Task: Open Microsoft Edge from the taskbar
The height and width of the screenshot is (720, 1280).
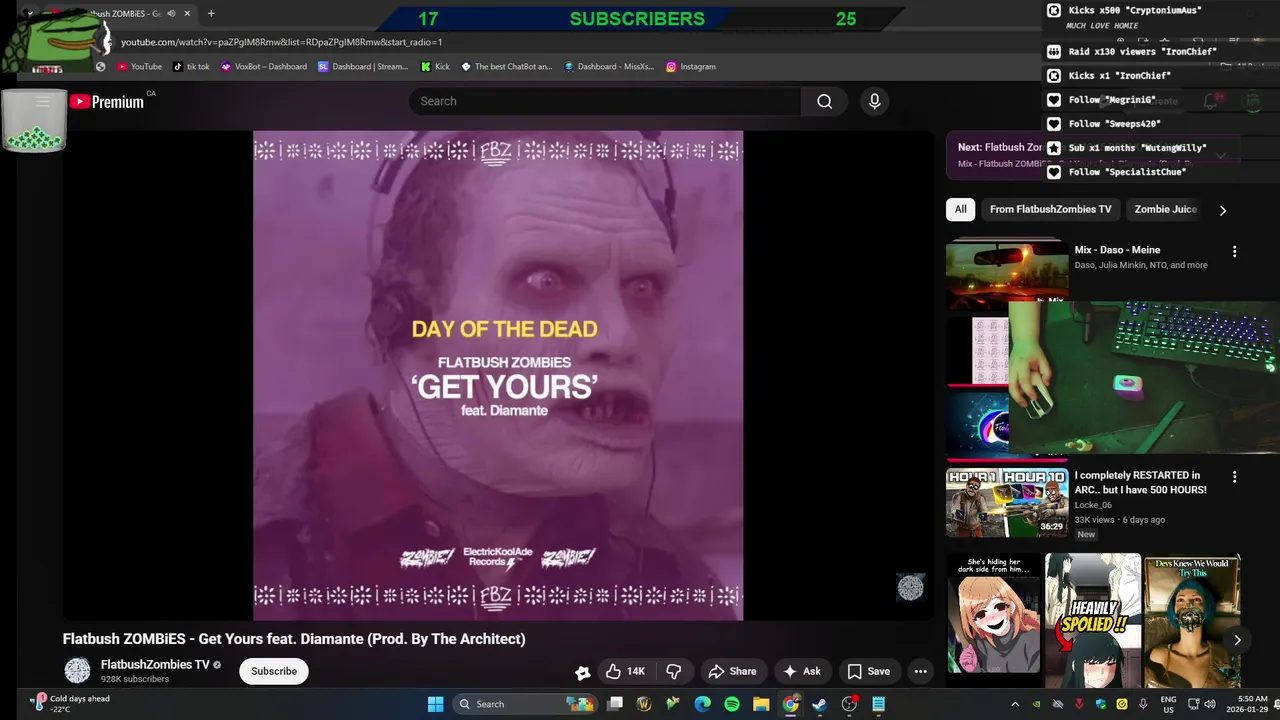Action: 703,704
